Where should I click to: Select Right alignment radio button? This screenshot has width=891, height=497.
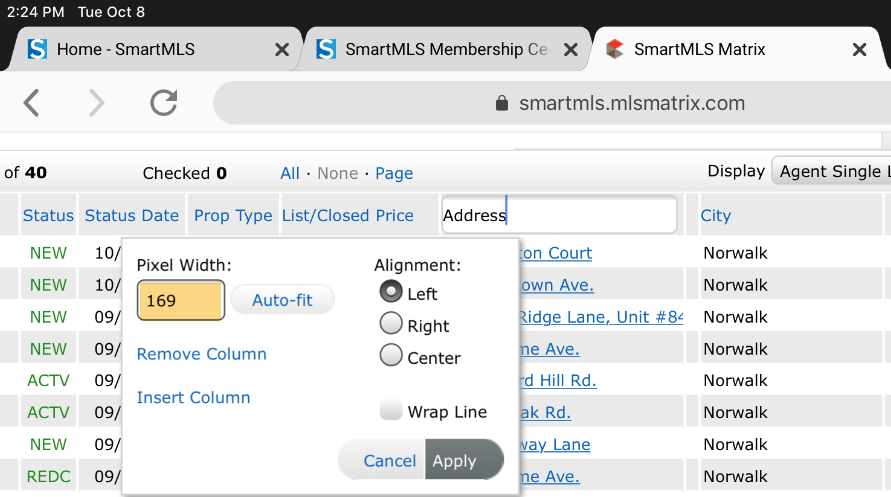pyautogui.click(x=391, y=325)
